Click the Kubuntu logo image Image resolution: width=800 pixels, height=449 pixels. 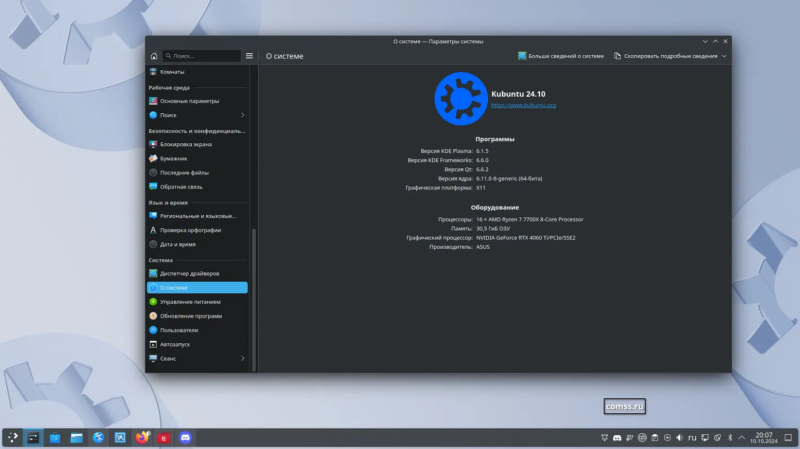(x=461, y=98)
